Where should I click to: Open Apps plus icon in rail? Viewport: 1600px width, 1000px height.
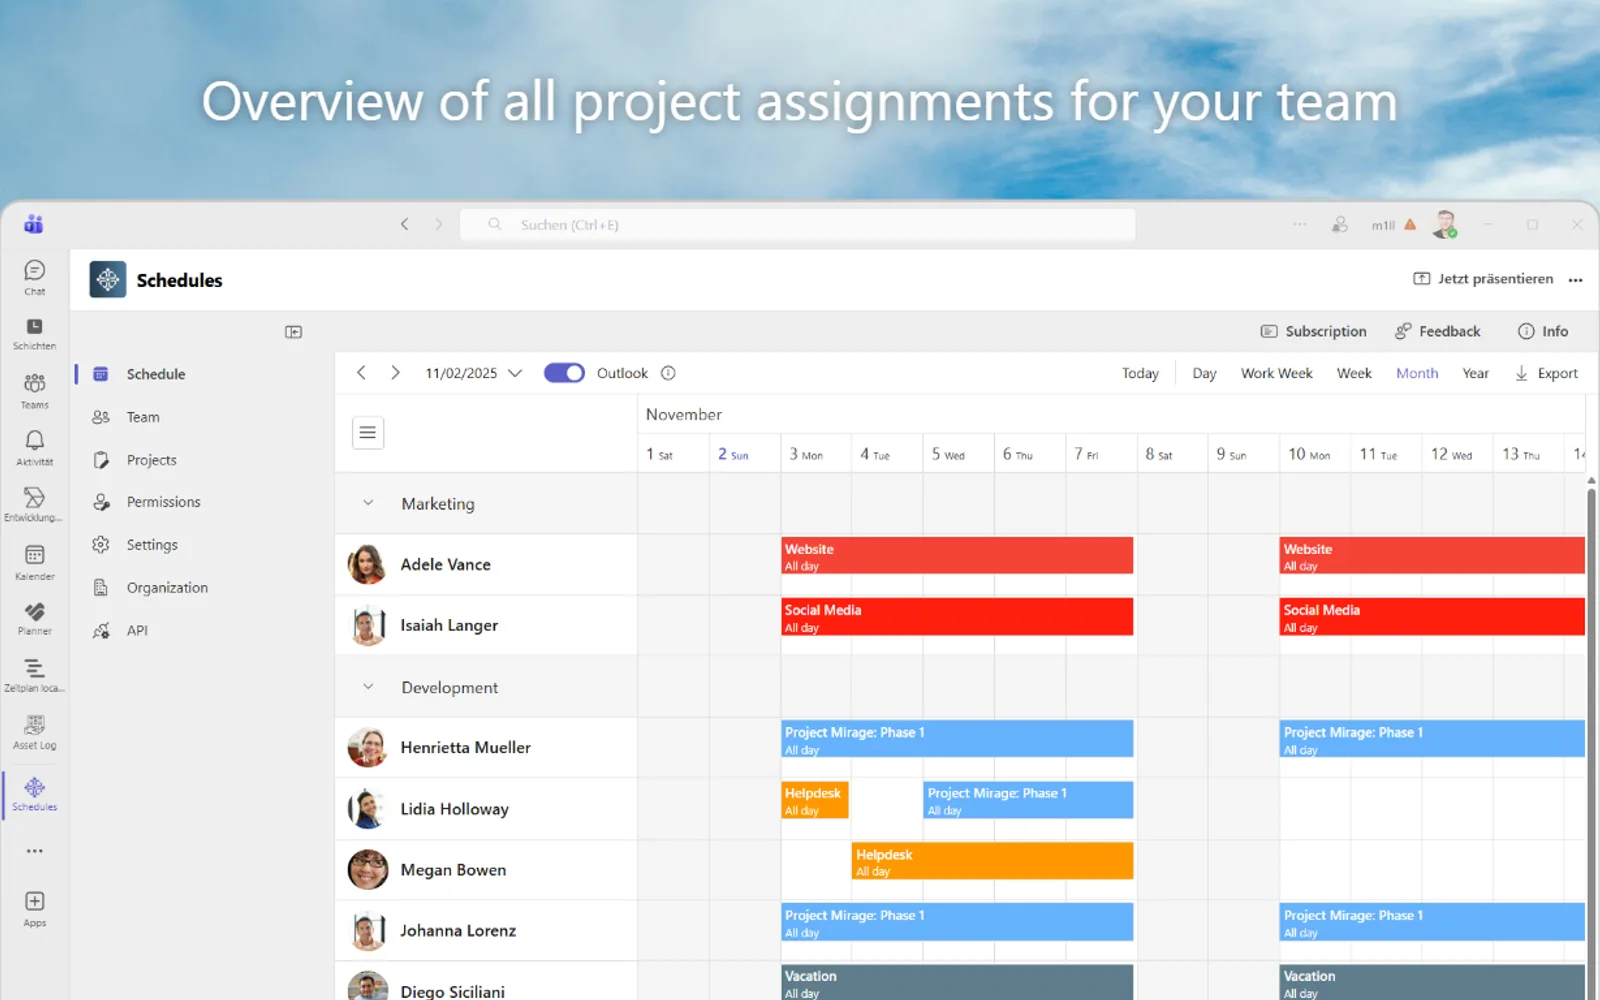pyautogui.click(x=34, y=908)
